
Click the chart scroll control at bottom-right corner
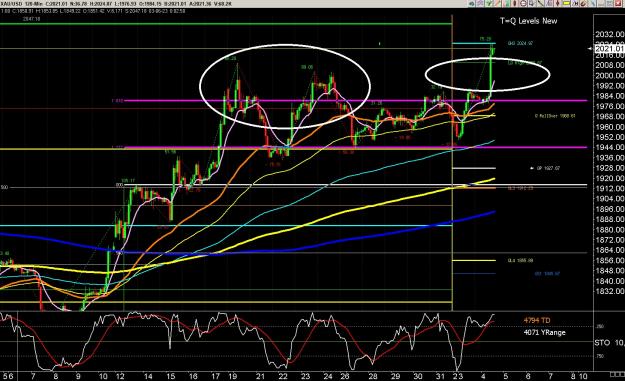click(617, 375)
